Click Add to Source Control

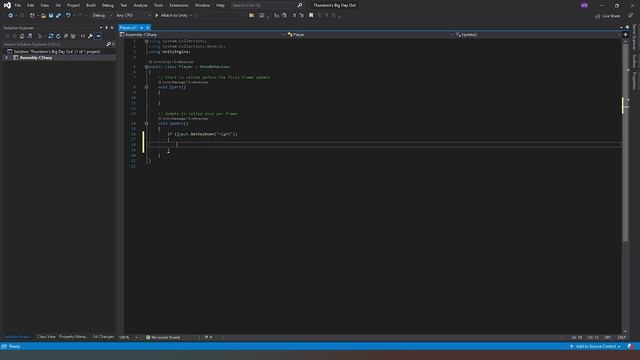[x=596, y=347]
